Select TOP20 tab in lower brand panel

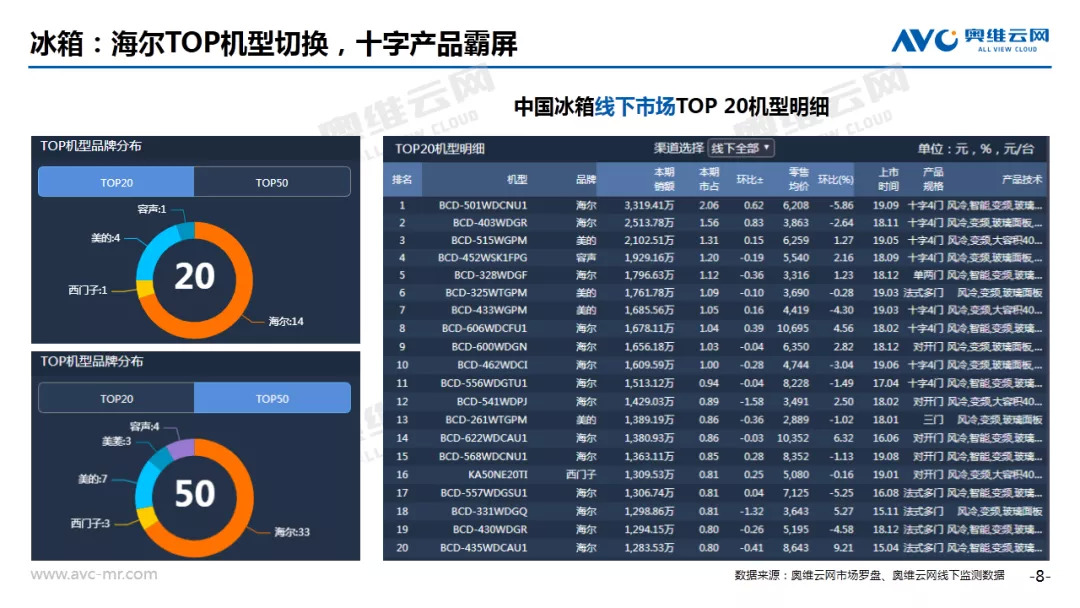(x=116, y=399)
